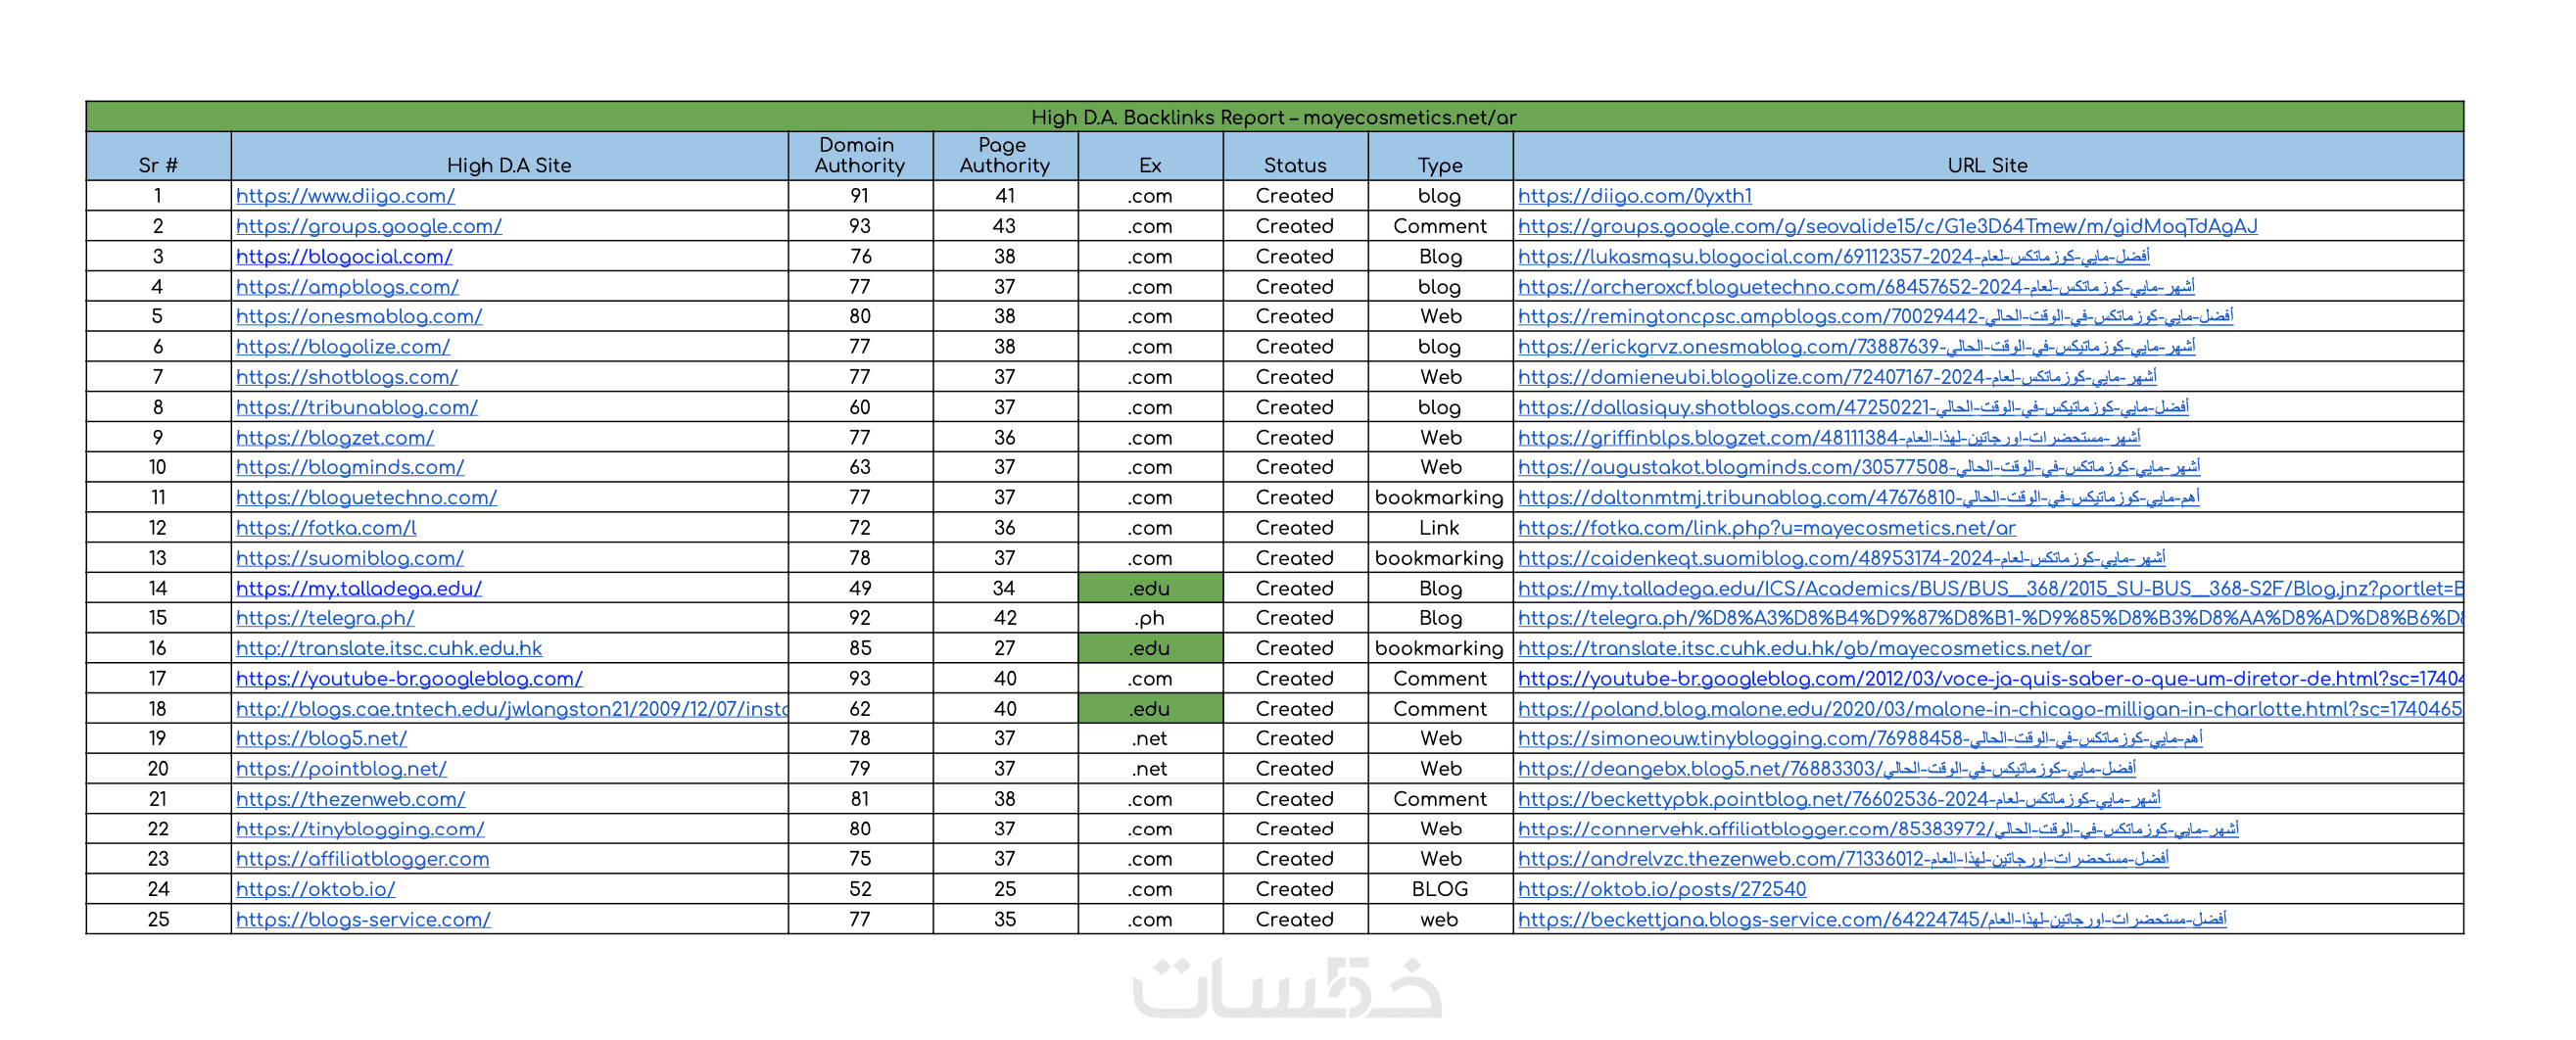Click the https://tinyblogging.com/ site link
The width and height of the screenshot is (2576, 1040).
[x=360, y=829]
